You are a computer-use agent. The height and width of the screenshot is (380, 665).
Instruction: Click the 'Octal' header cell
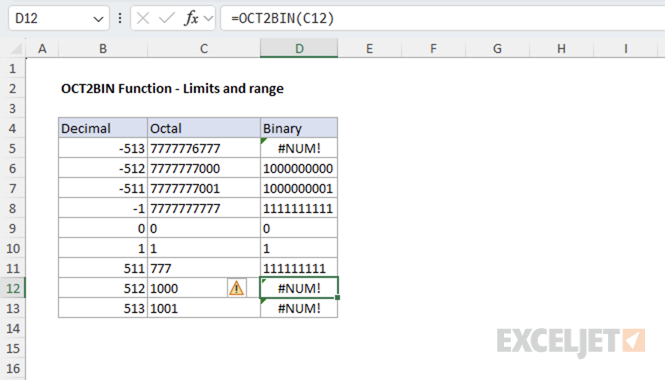coord(204,128)
